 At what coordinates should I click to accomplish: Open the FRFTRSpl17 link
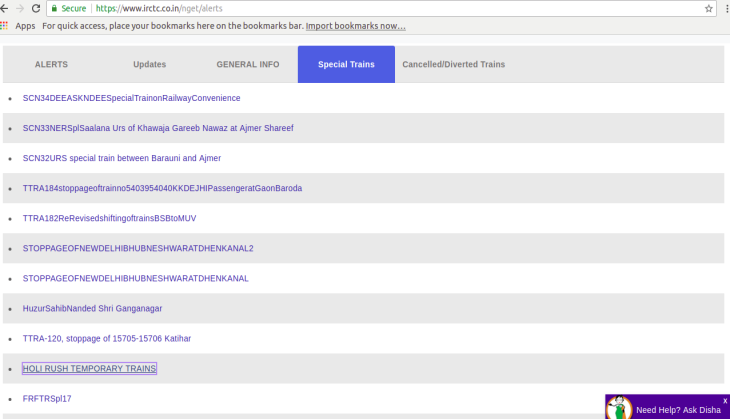(x=47, y=399)
